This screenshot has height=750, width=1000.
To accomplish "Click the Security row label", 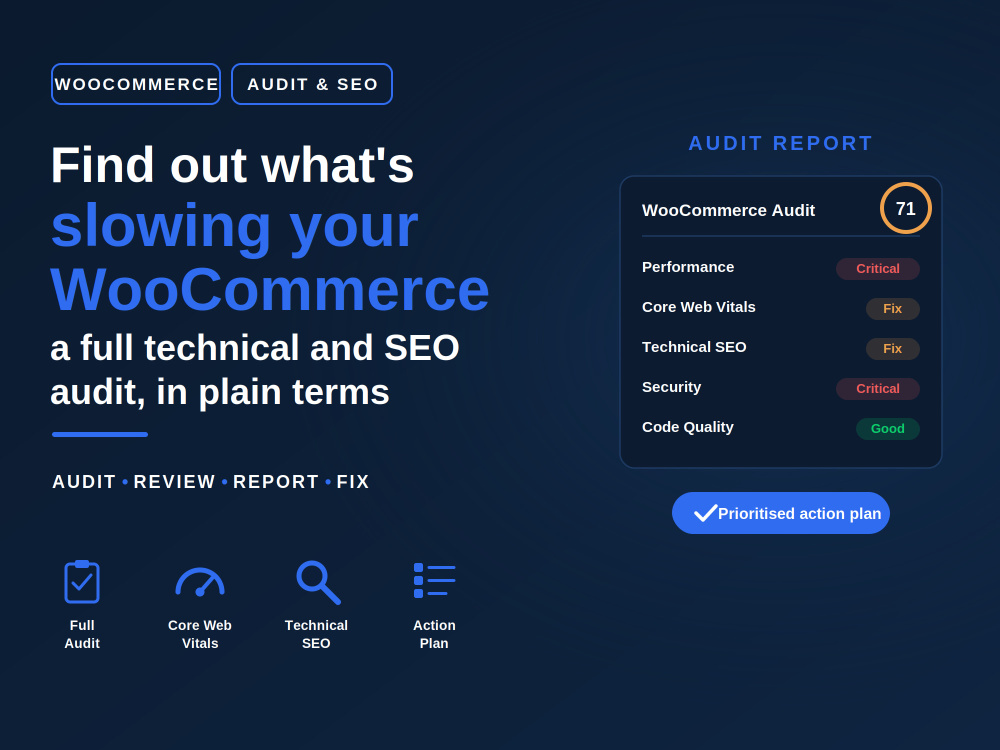I will 671,387.
